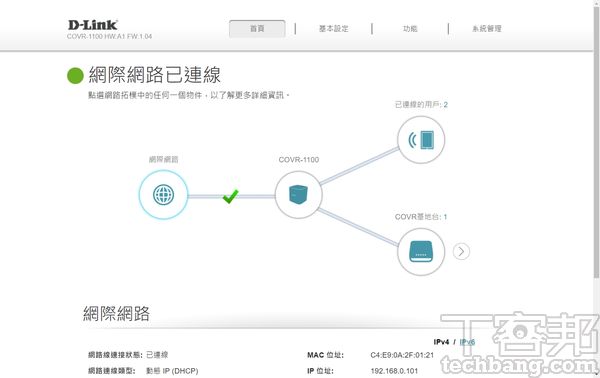Click the COVR-1100 label above router
This screenshot has height=378, width=600.
298,160
